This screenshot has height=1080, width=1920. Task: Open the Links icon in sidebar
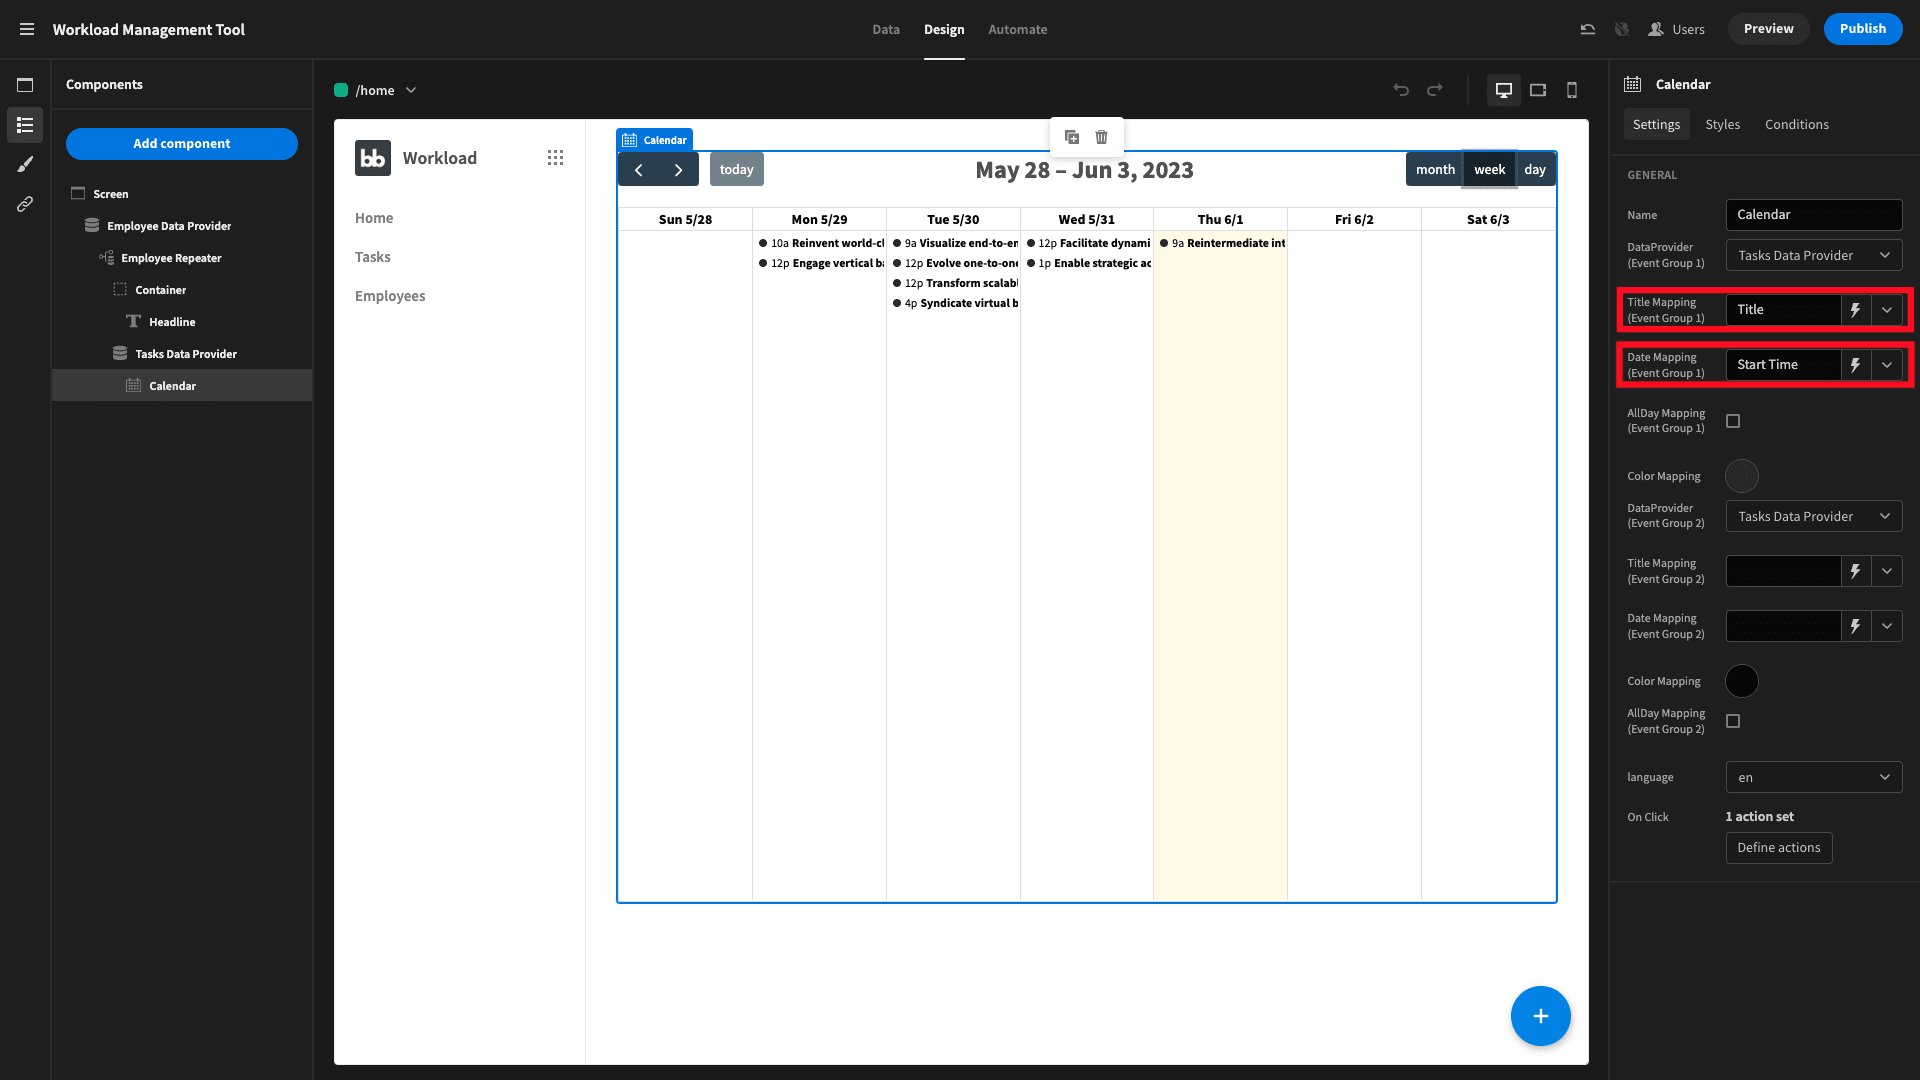coord(25,204)
